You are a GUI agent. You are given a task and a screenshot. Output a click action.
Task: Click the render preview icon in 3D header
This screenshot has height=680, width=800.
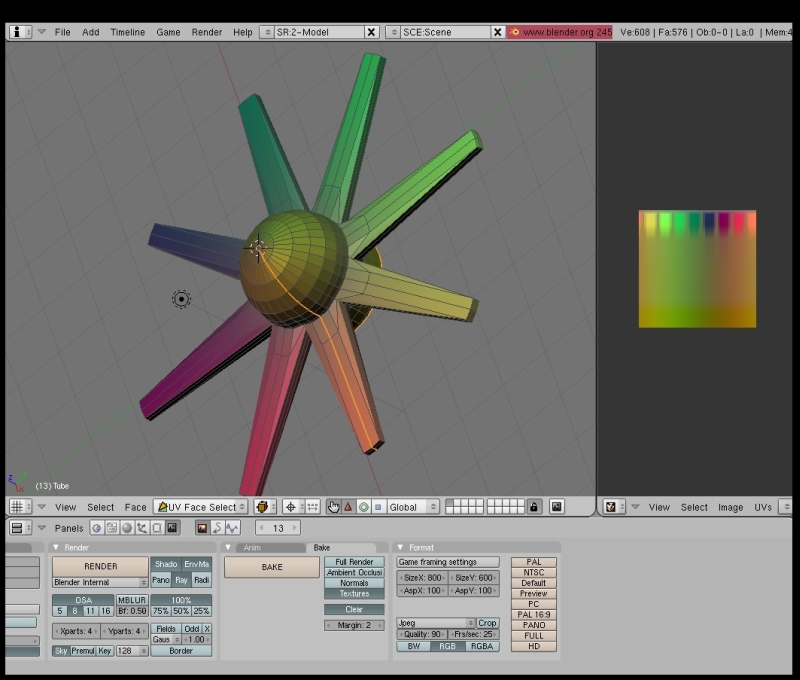point(557,507)
